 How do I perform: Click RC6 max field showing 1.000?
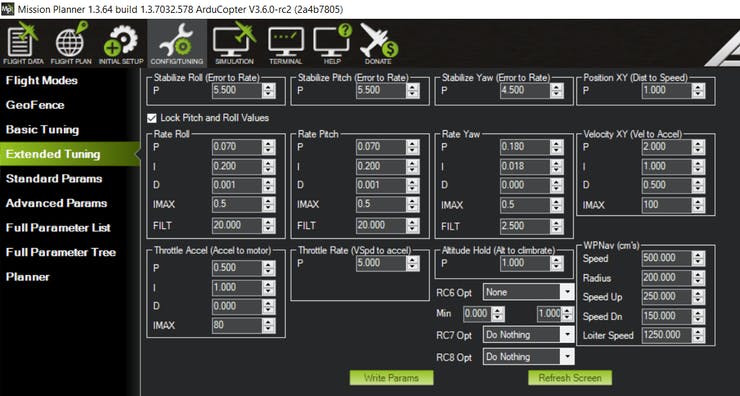point(549,313)
